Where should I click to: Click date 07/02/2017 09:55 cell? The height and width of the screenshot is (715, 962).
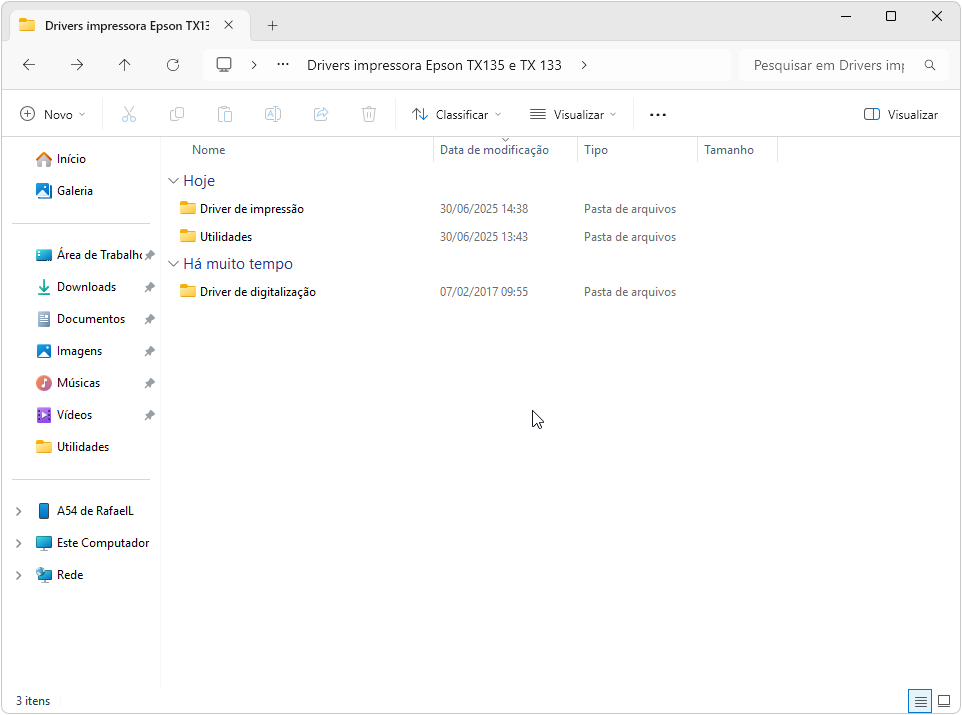(x=484, y=292)
